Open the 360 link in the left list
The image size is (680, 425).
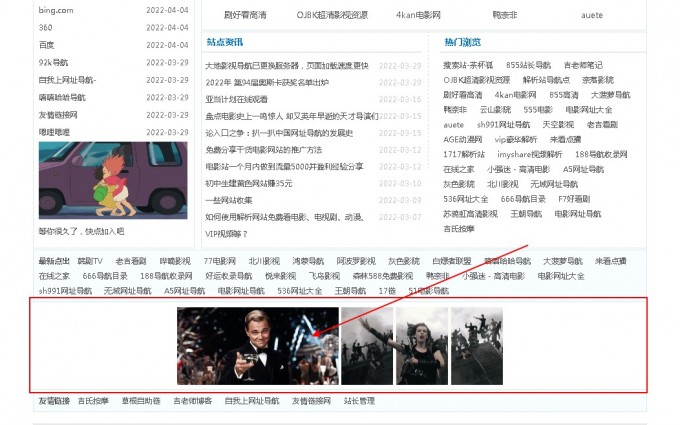click(x=46, y=27)
